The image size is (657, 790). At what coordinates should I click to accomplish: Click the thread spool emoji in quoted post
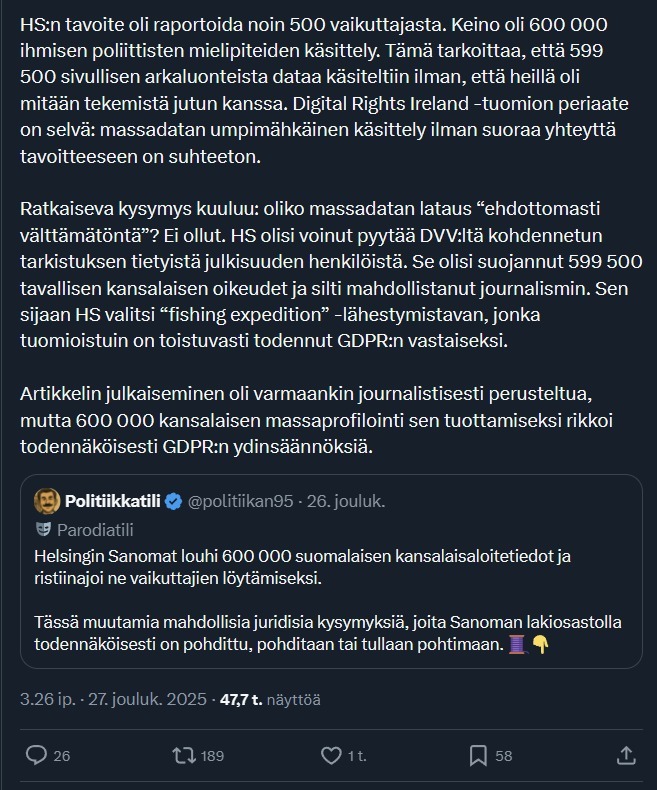[515, 646]
